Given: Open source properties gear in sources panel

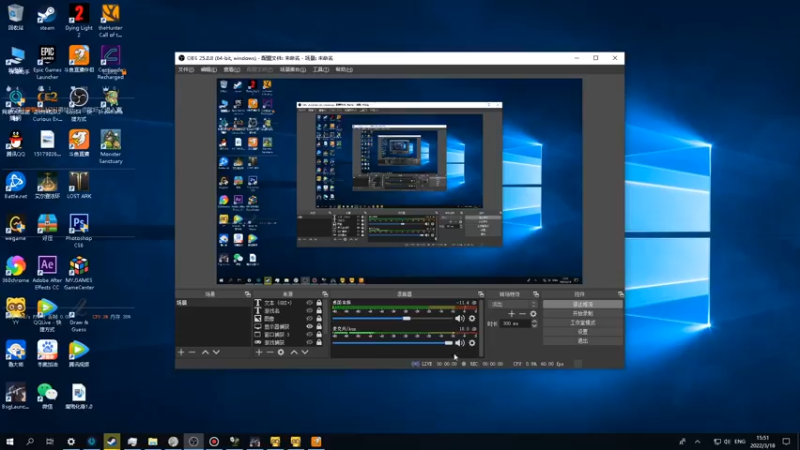Looking at the screenshot, I should coord(281,352).
